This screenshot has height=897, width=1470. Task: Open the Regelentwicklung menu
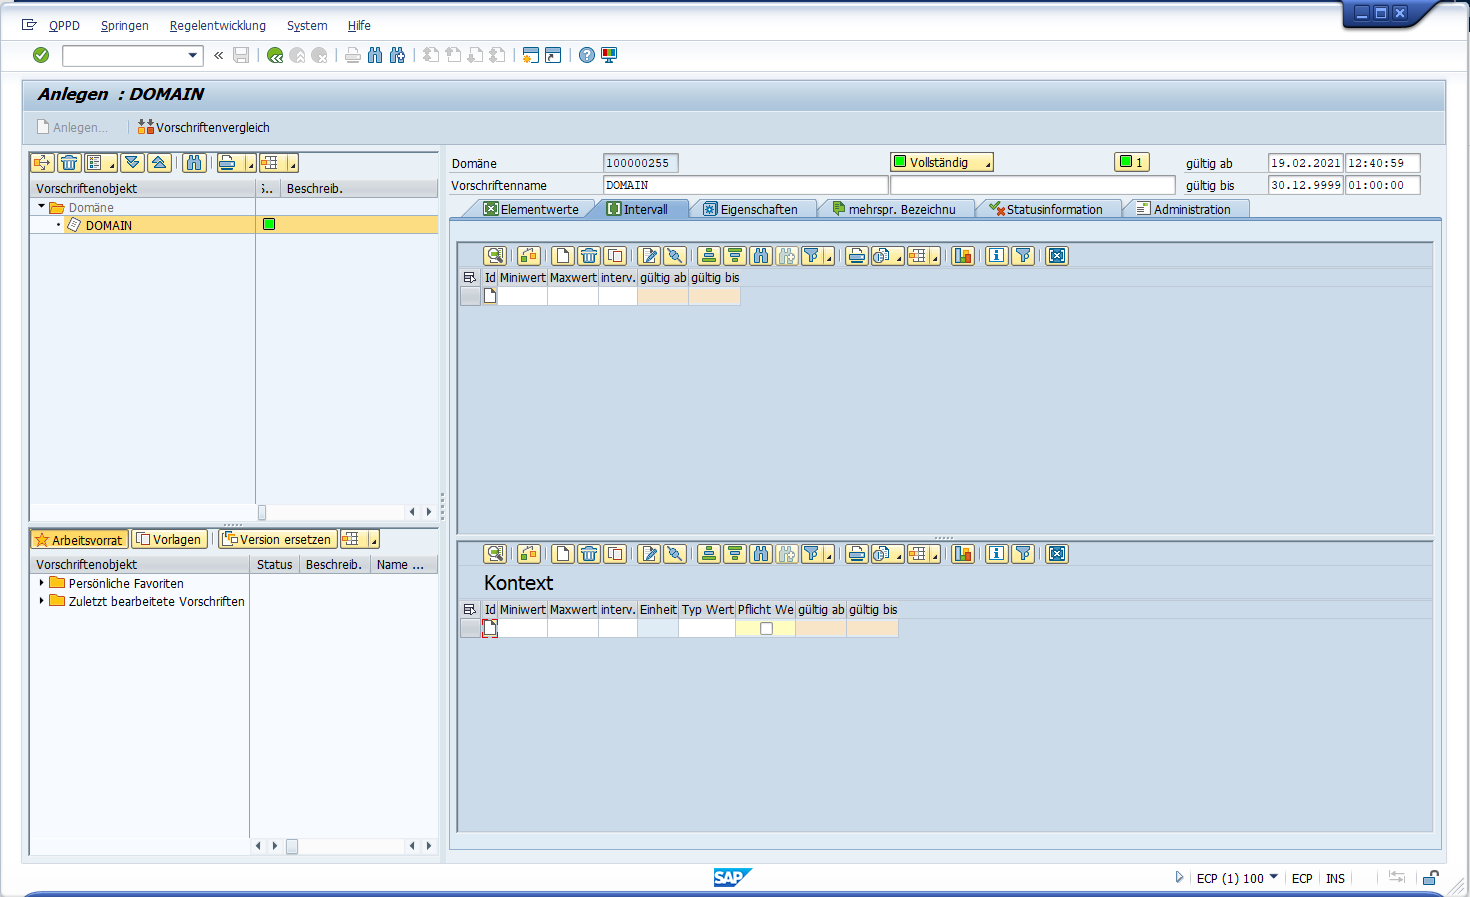pos(217,25)
